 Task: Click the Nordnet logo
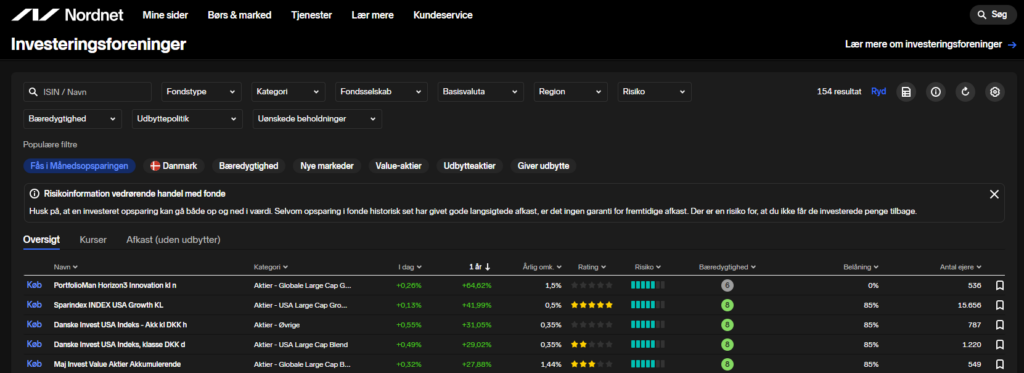[67, 14]
